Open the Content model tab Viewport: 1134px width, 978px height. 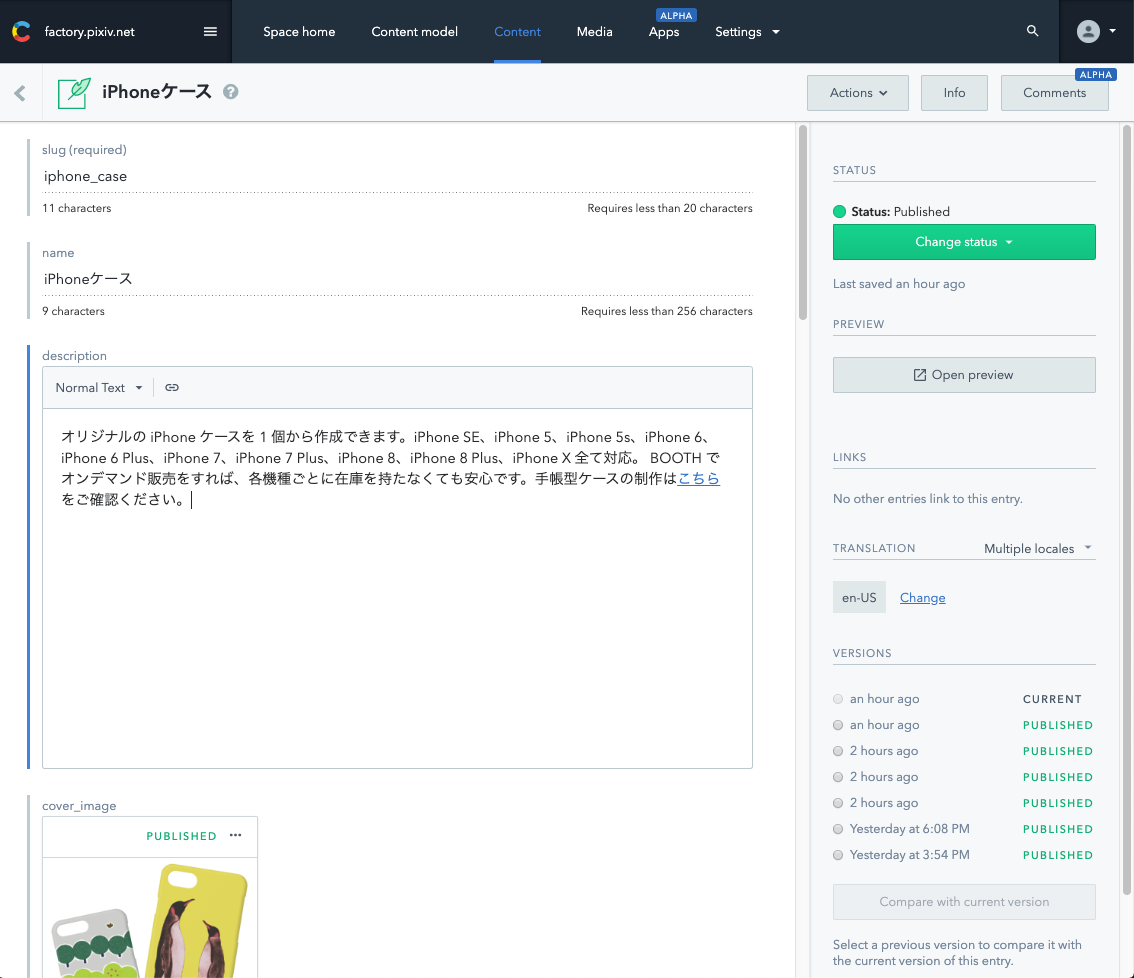414,32
